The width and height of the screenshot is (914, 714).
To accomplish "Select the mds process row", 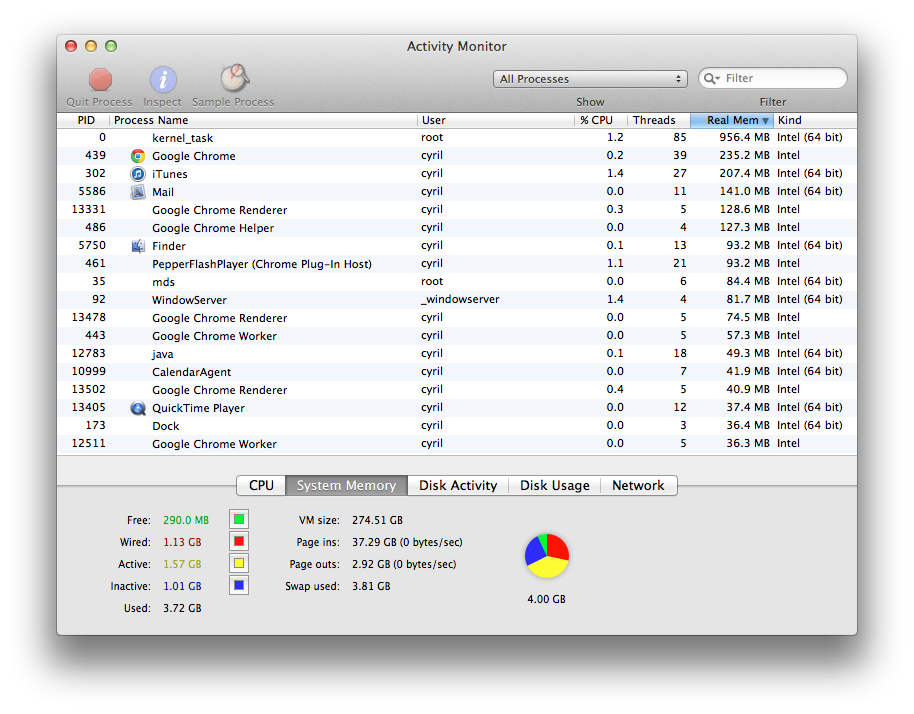I will [457, 282].
